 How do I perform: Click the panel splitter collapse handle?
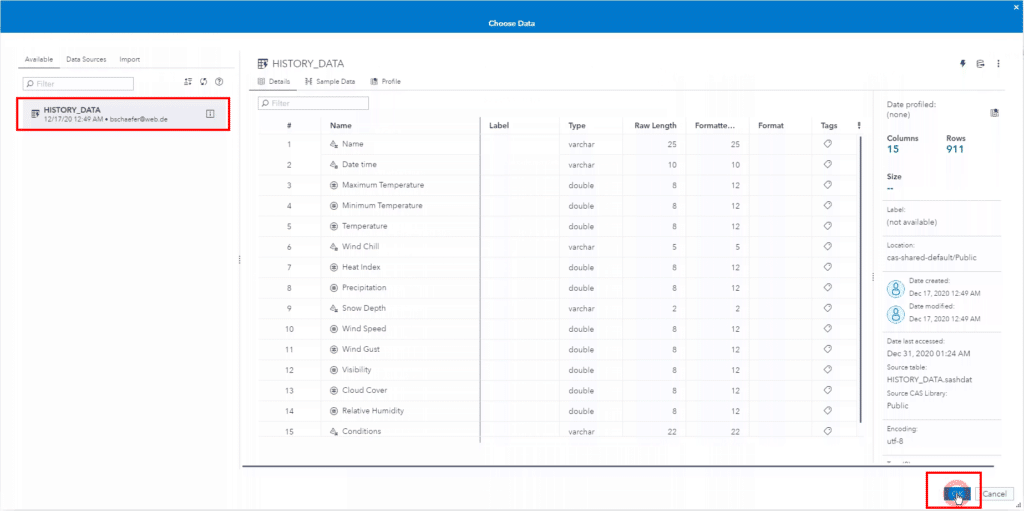point(239,260)
